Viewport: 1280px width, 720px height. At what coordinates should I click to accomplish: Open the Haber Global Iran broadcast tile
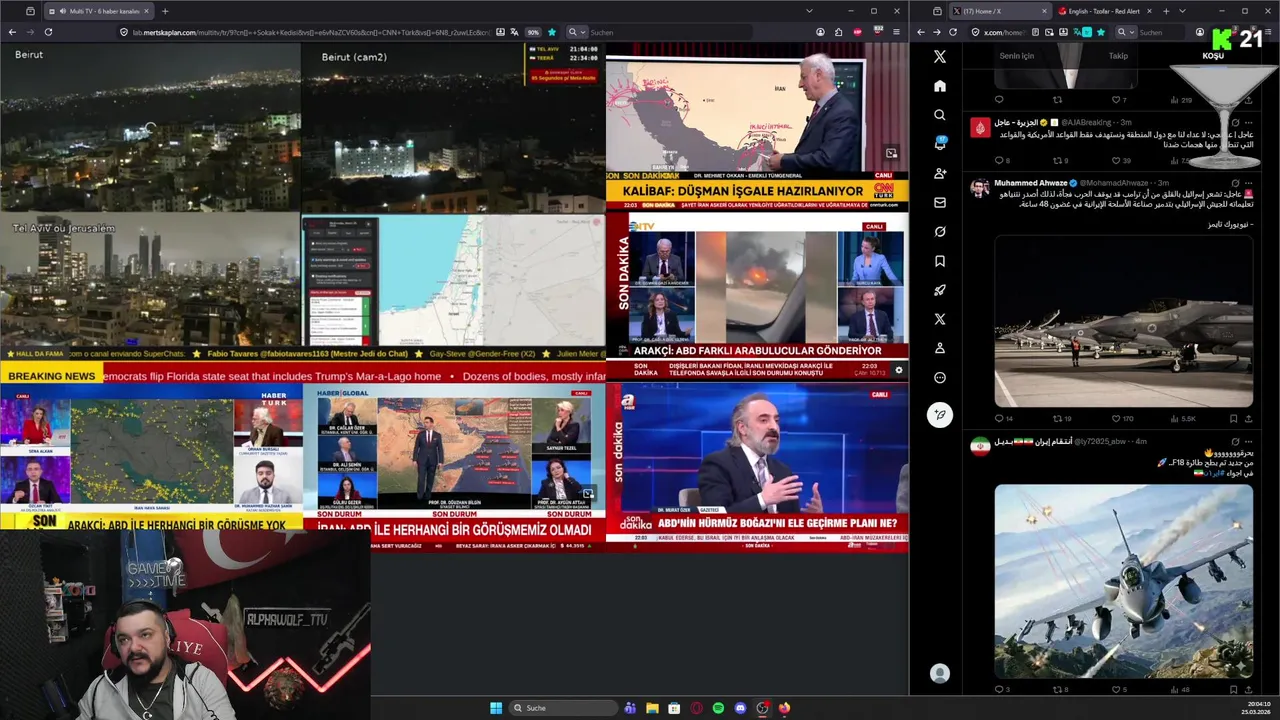[453, 467]
